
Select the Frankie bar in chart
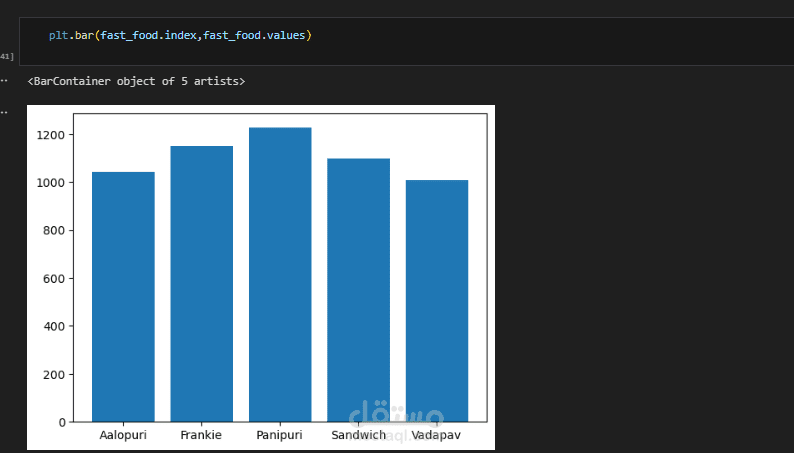(201, 290)
